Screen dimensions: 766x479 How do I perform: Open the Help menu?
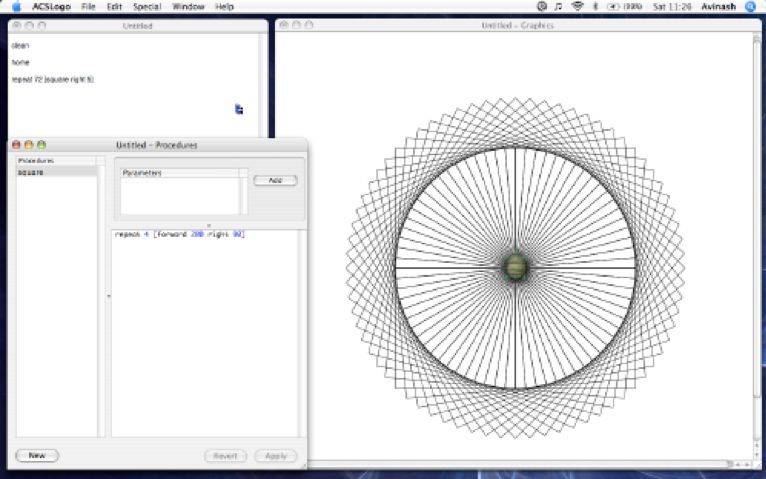coord(224,6)
